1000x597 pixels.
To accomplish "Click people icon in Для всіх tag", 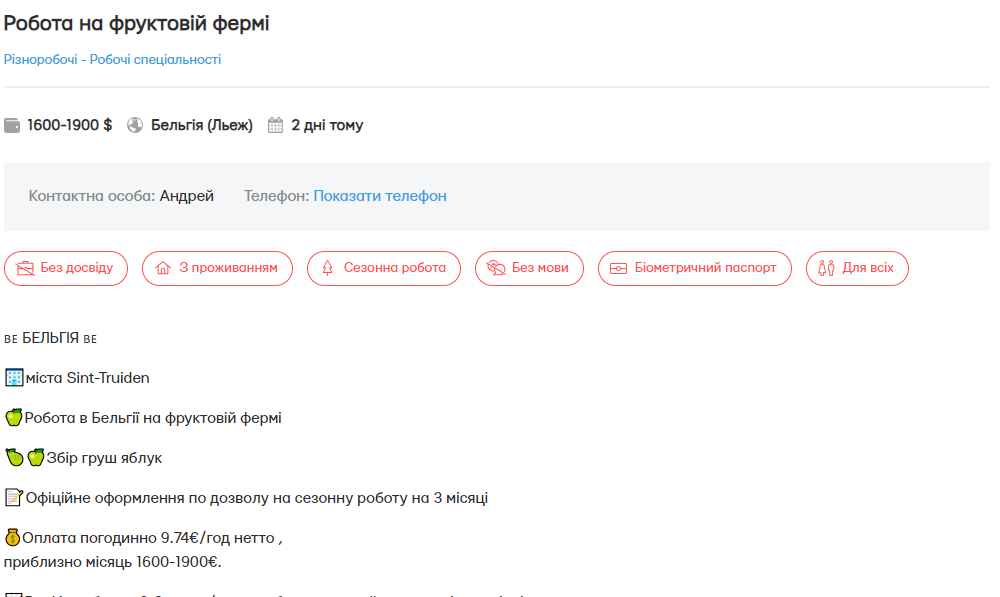I will [826, 268].
